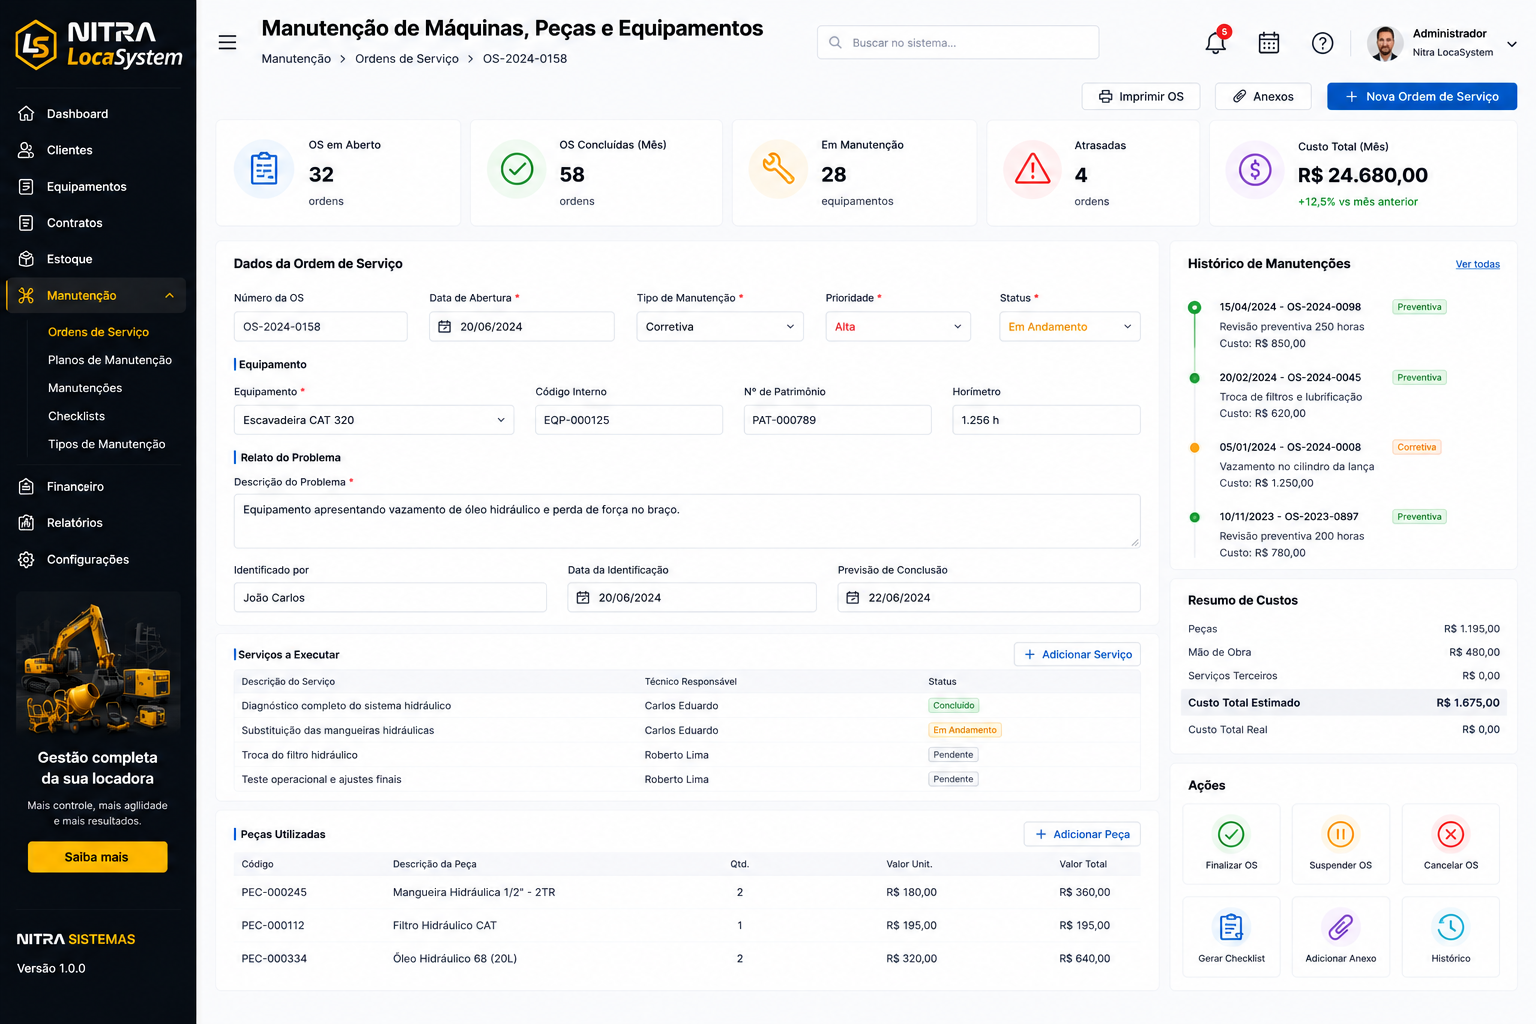This screenshot has width=1536, height=1024.
Task: Click Custo Total Estimado R$ 1.675,00
Action: click(1343, 703)
